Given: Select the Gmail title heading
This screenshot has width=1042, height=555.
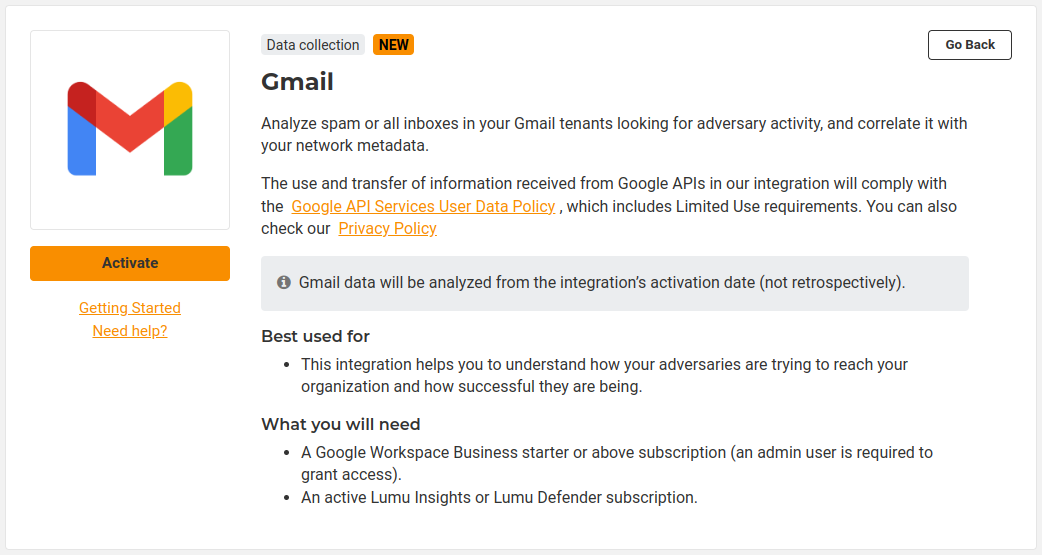Looking at the screenshot, I should [297, 81].
